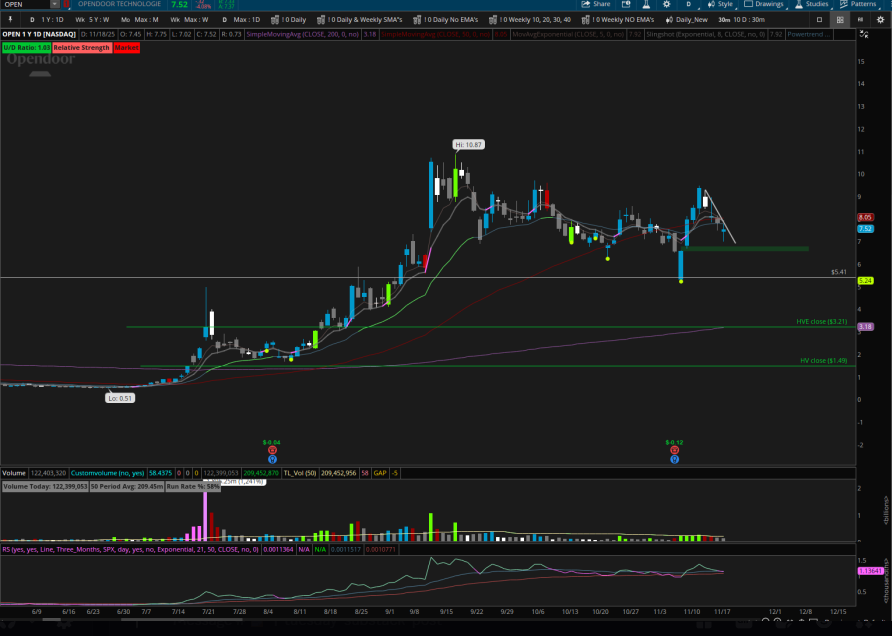
Task: Click the red Market label
Action: pyautogui.click(x=126, y=48)
